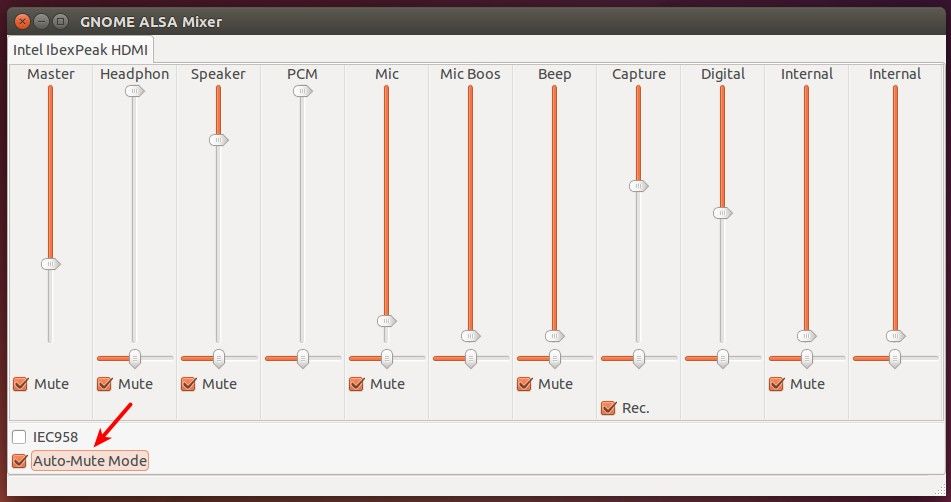Select the Intel IbexPeak HDMI tab
Screen dimensions: 951x502
(80, 50)
